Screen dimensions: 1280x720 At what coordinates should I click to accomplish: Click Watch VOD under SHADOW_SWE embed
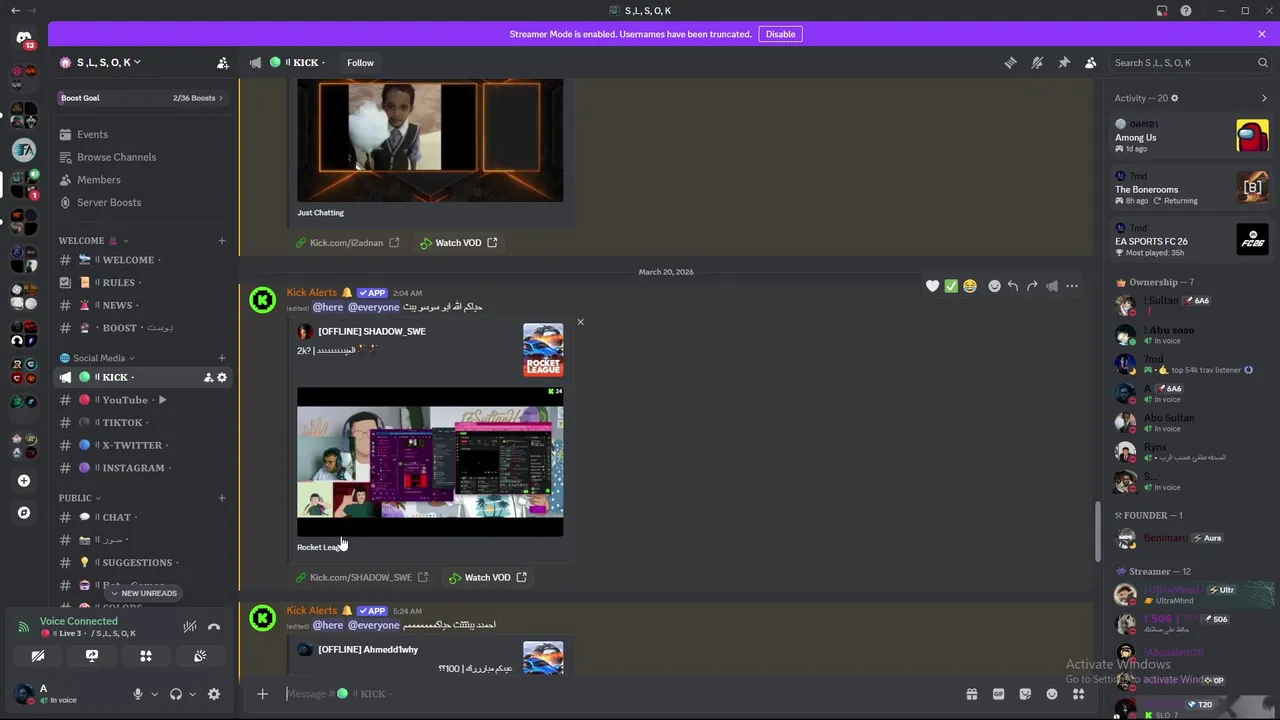tap(487, 577)
